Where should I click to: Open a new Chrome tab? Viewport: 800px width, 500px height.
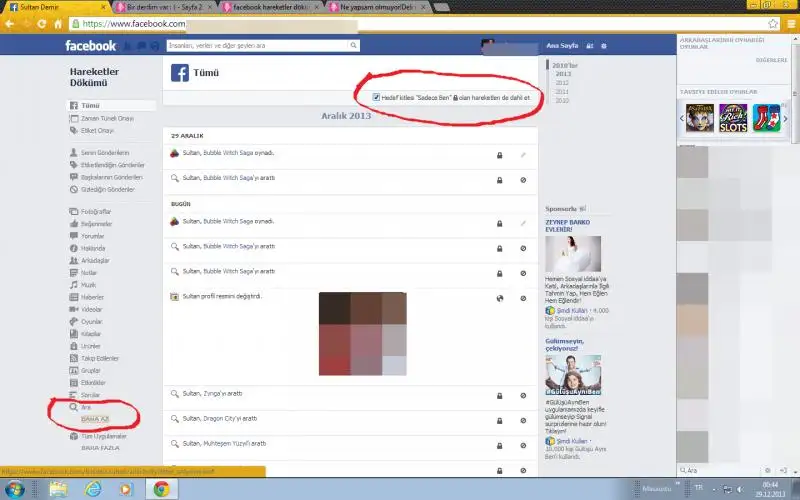pos(441,7)
